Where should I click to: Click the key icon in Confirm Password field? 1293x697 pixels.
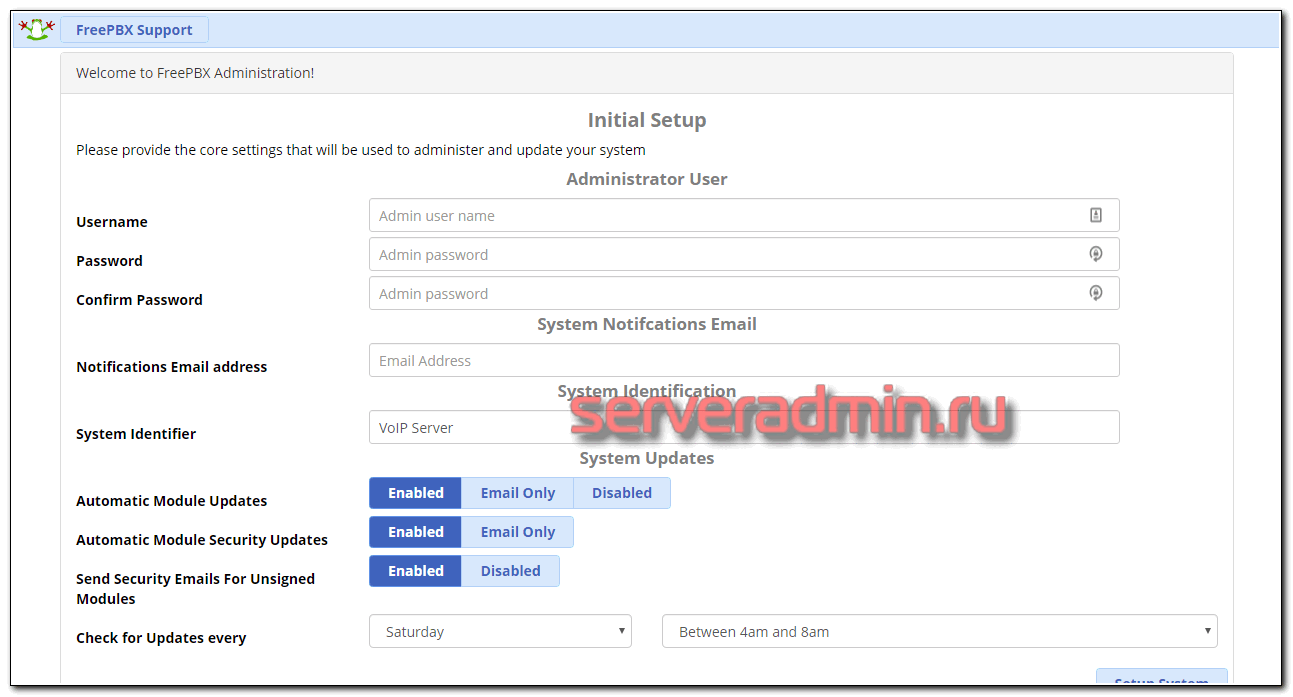point(1096,293)
